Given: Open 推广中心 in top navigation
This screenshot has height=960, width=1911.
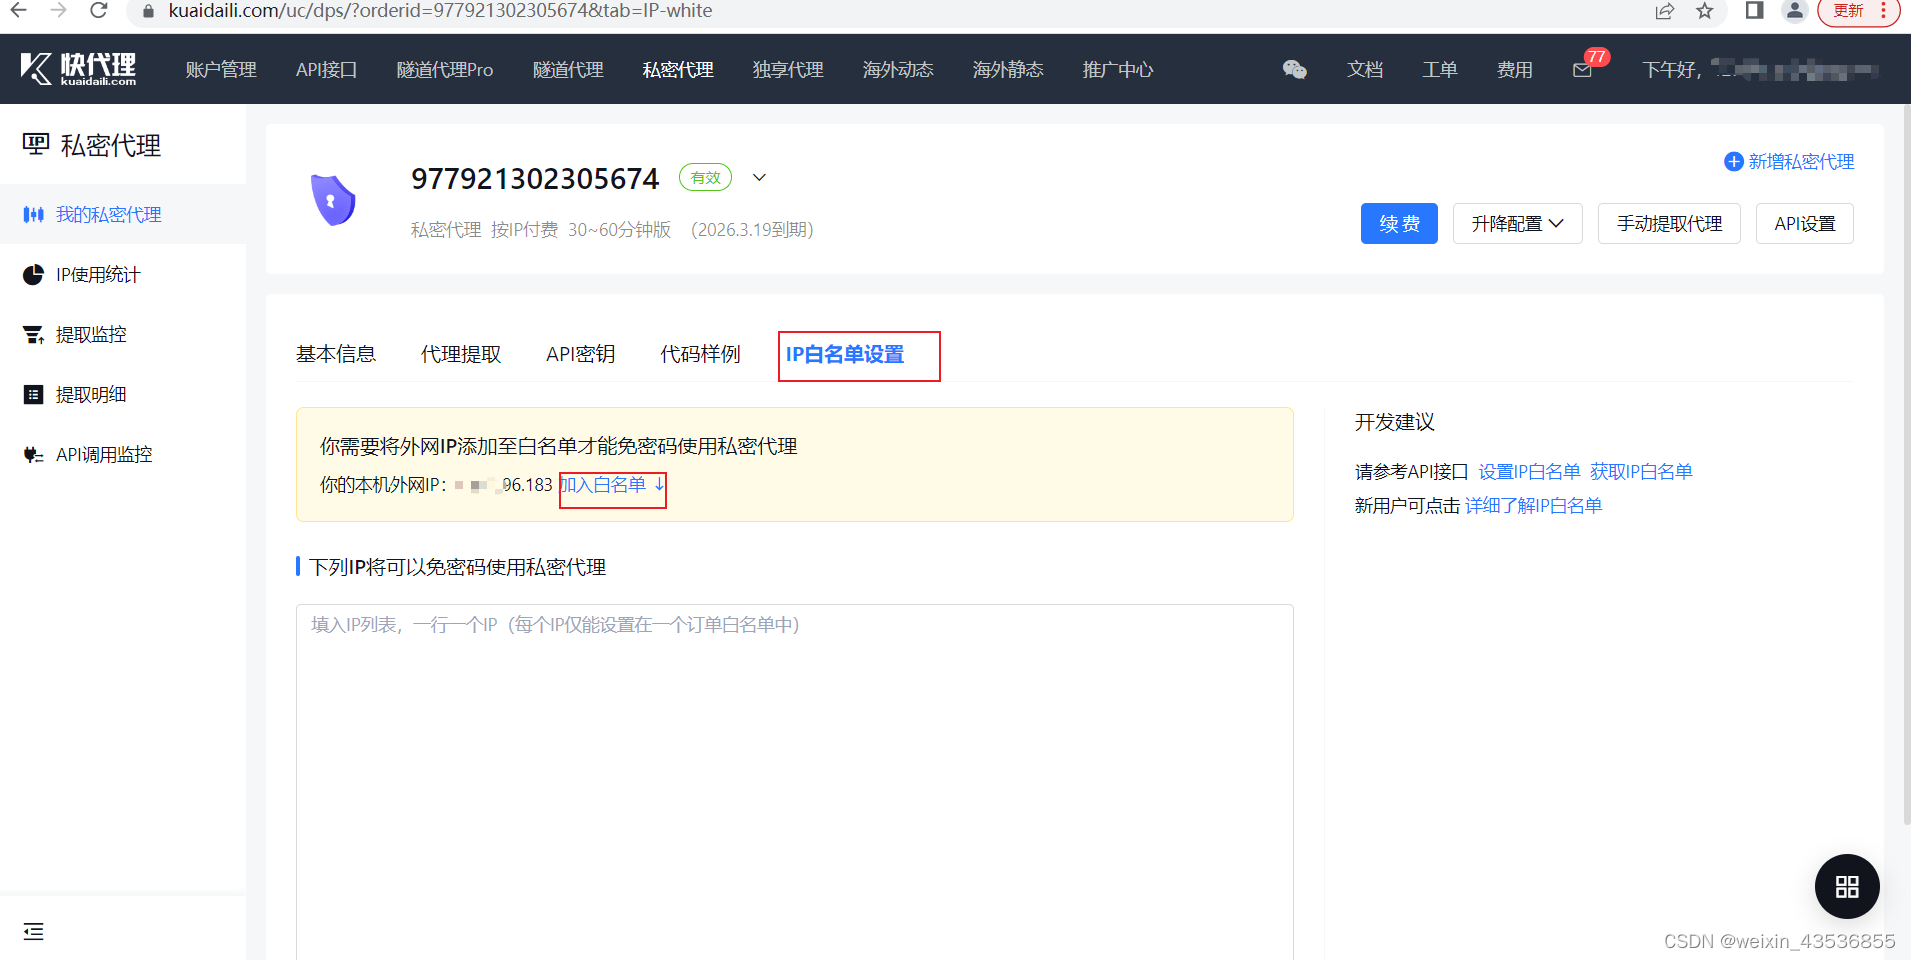Looking at the screenshot, I should [x=1118, y=69].
